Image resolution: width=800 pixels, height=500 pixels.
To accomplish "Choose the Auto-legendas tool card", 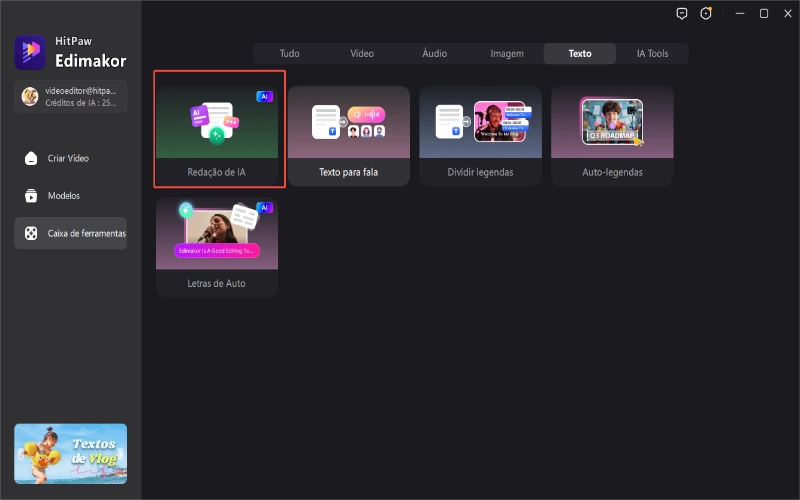I will (x=612, y=136).
